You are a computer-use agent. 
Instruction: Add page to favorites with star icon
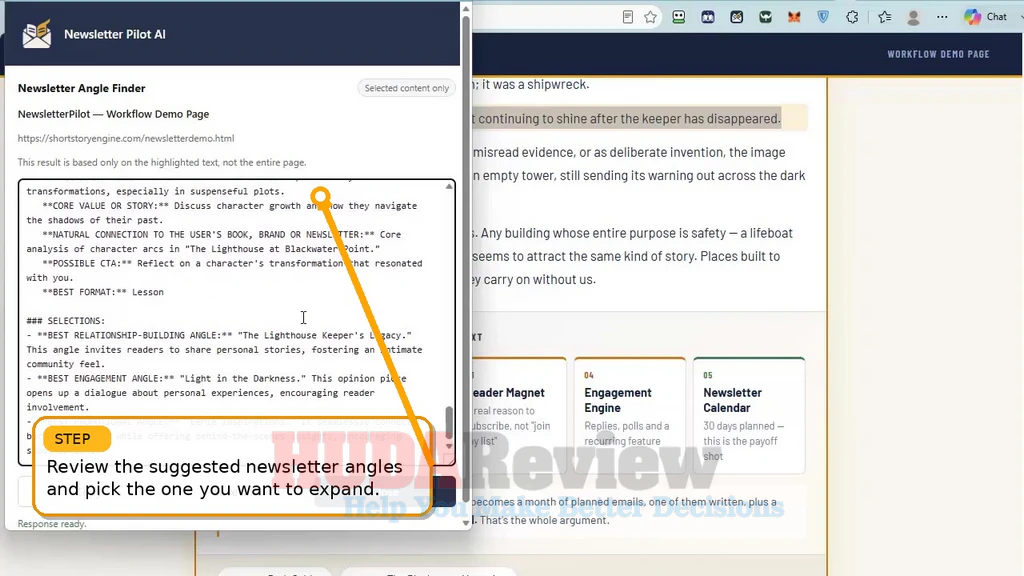pos(650,17)
